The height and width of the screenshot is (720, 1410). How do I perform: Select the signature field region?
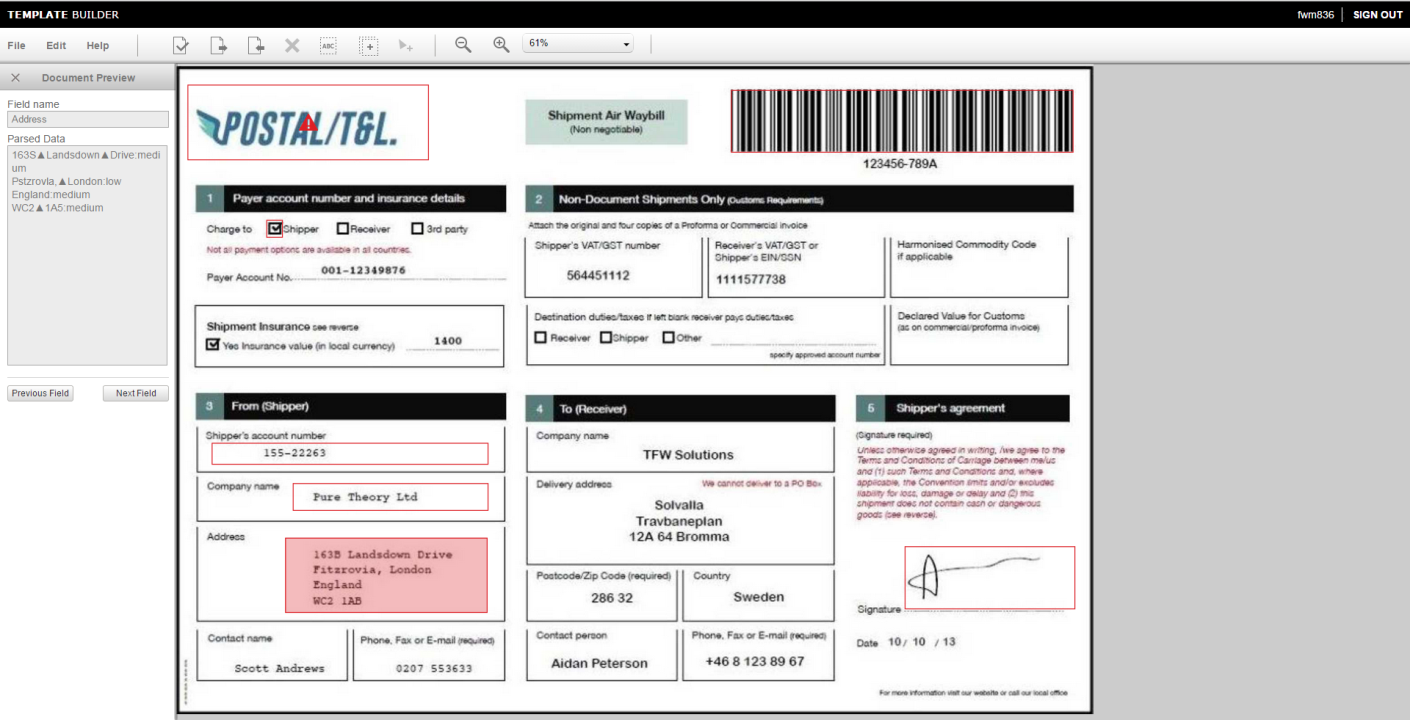(990, 577)
